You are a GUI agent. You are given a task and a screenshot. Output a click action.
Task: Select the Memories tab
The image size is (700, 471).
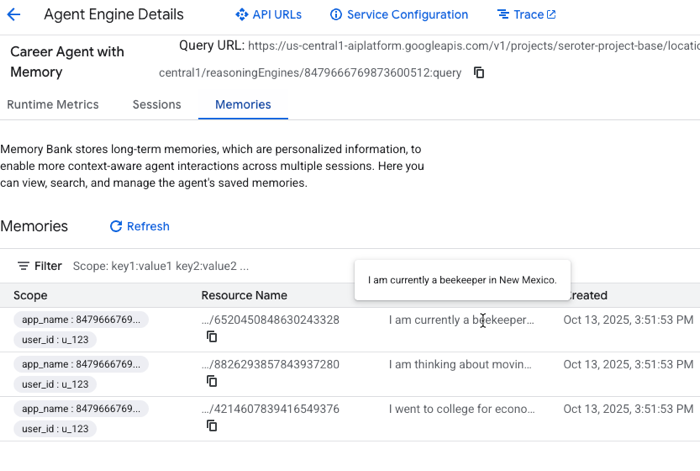coord(243,105)
